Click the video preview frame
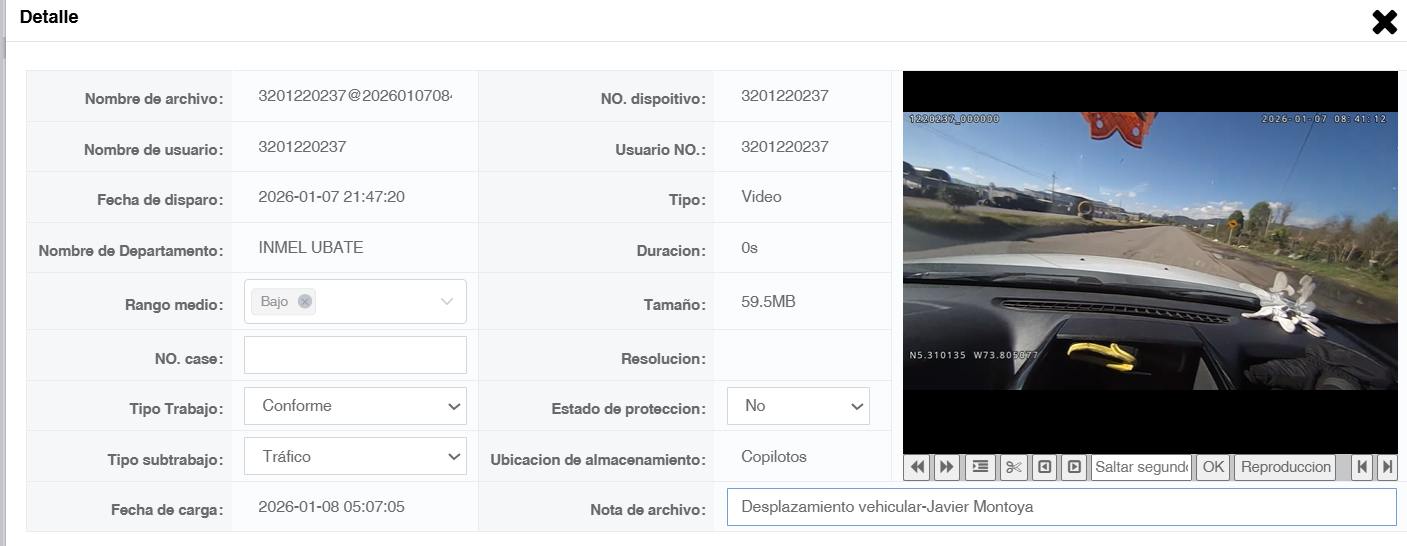1407x546 pixels. [1150, 262]
